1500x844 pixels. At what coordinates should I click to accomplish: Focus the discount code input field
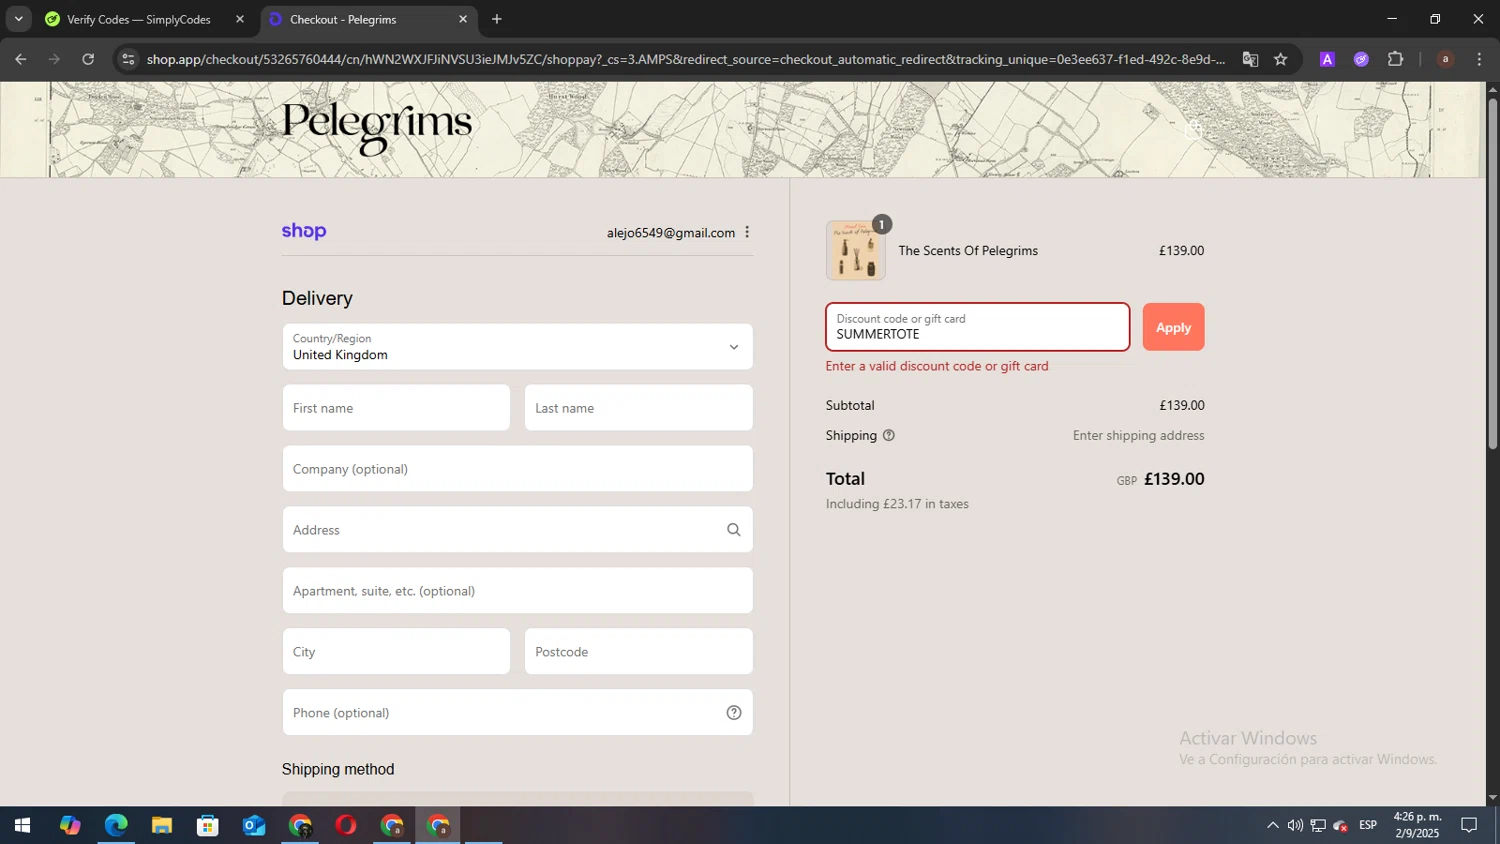pyautogui.click(x=977, y=327)
